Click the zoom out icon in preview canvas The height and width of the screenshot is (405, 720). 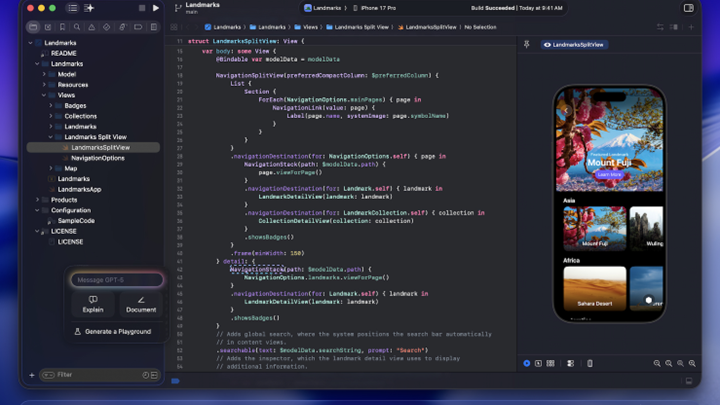(x=657, y=364)
